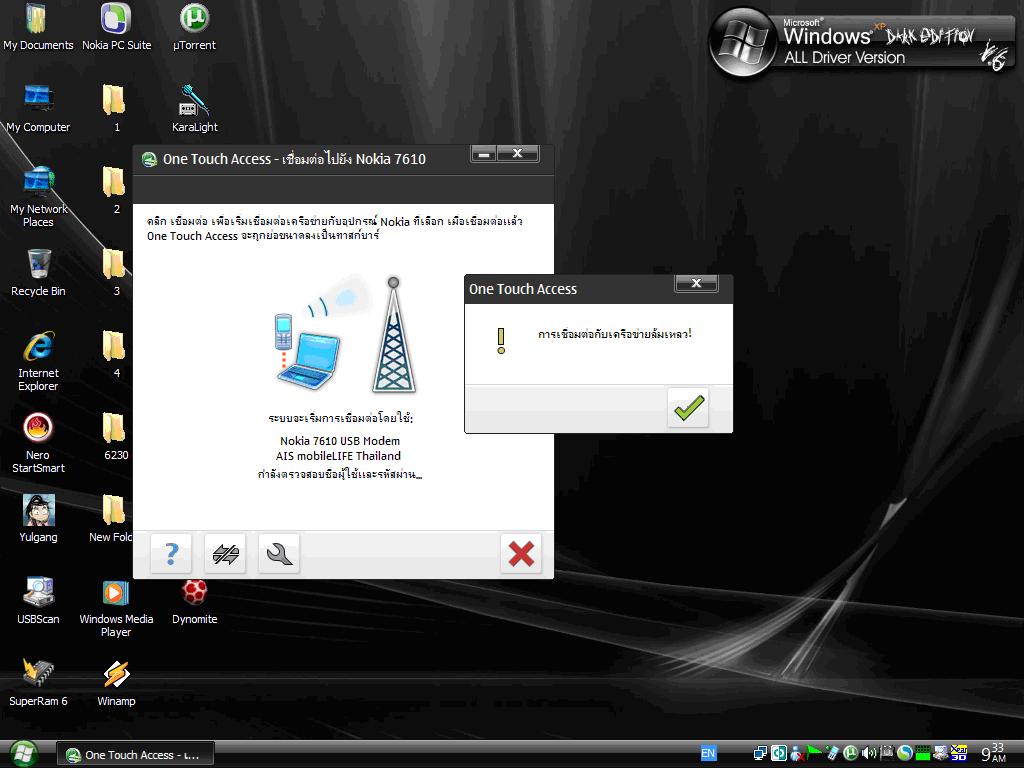Viewport: 1024px width, 768px height.
Task: Launch Yulgang game from desktop
Action: [38, 519]
